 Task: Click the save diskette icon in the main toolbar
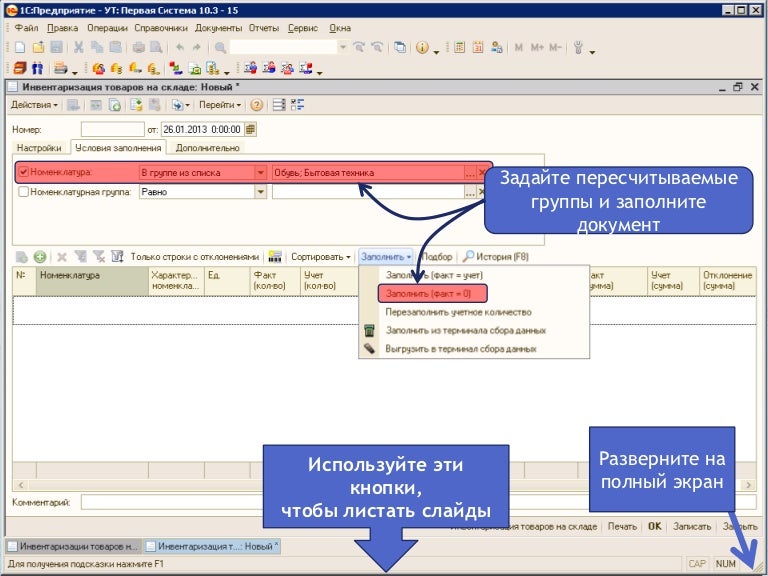pos(57,47)
